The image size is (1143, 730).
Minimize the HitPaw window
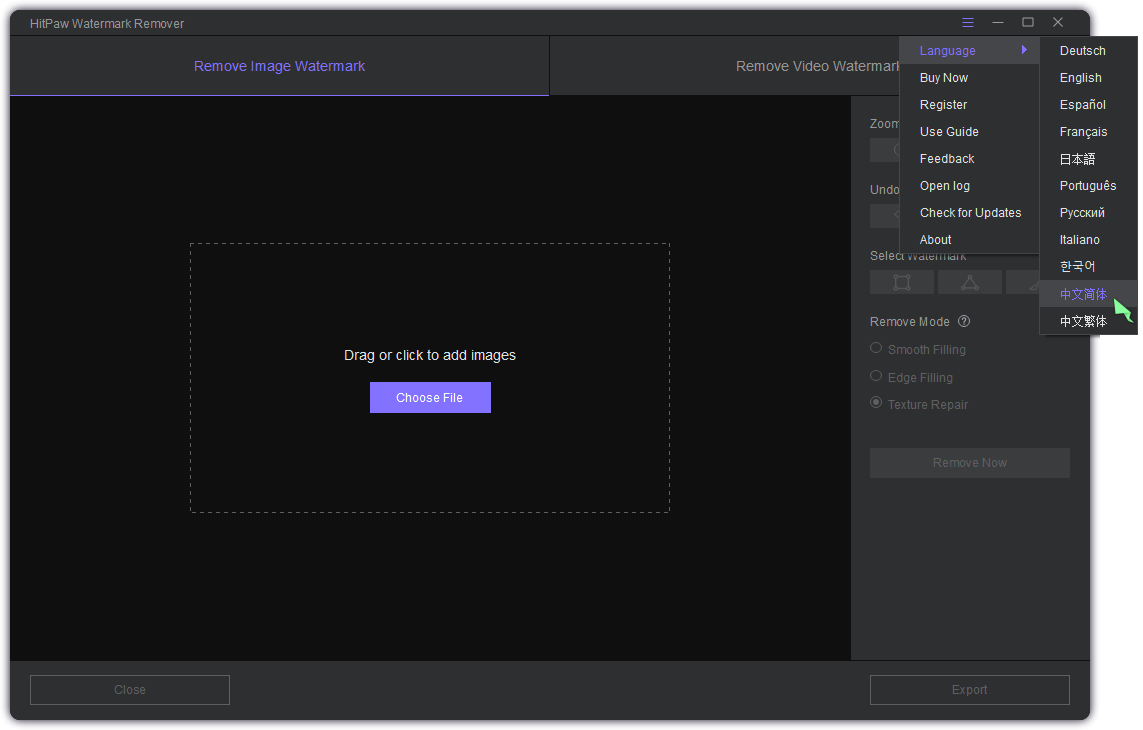(x=997, y=23)
